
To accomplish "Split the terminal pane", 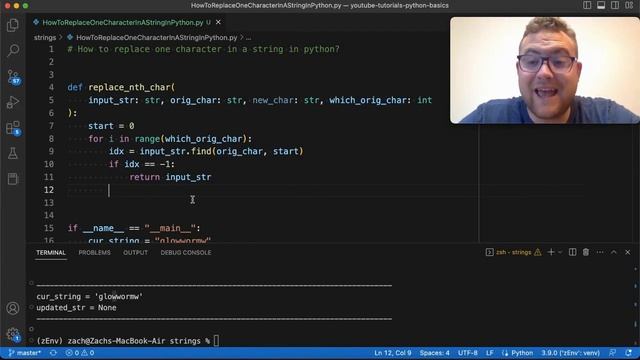I will pyautogui.click(x=573, y=252).
